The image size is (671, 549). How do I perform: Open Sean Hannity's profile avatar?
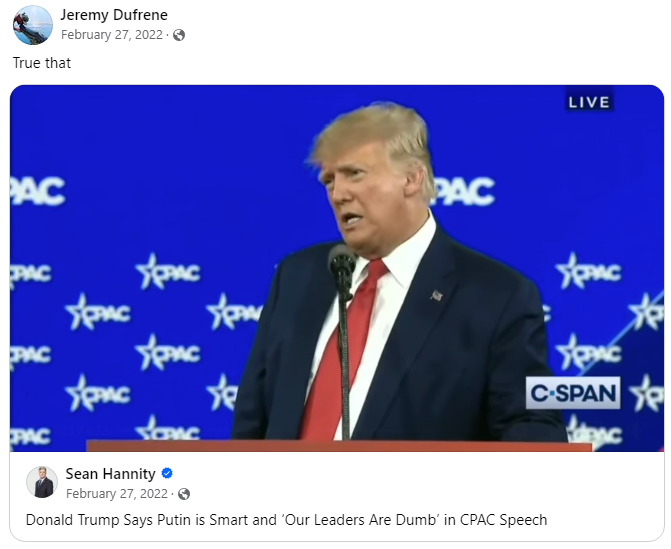pyautogui.click(x=42, y=482)
